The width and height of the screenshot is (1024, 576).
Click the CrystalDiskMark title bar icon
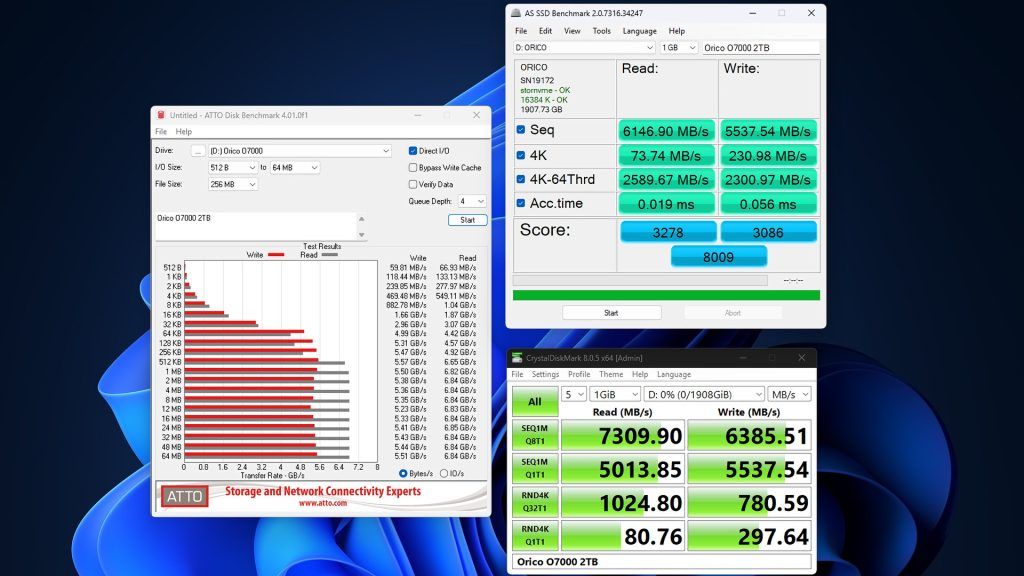tap(517, 358)
